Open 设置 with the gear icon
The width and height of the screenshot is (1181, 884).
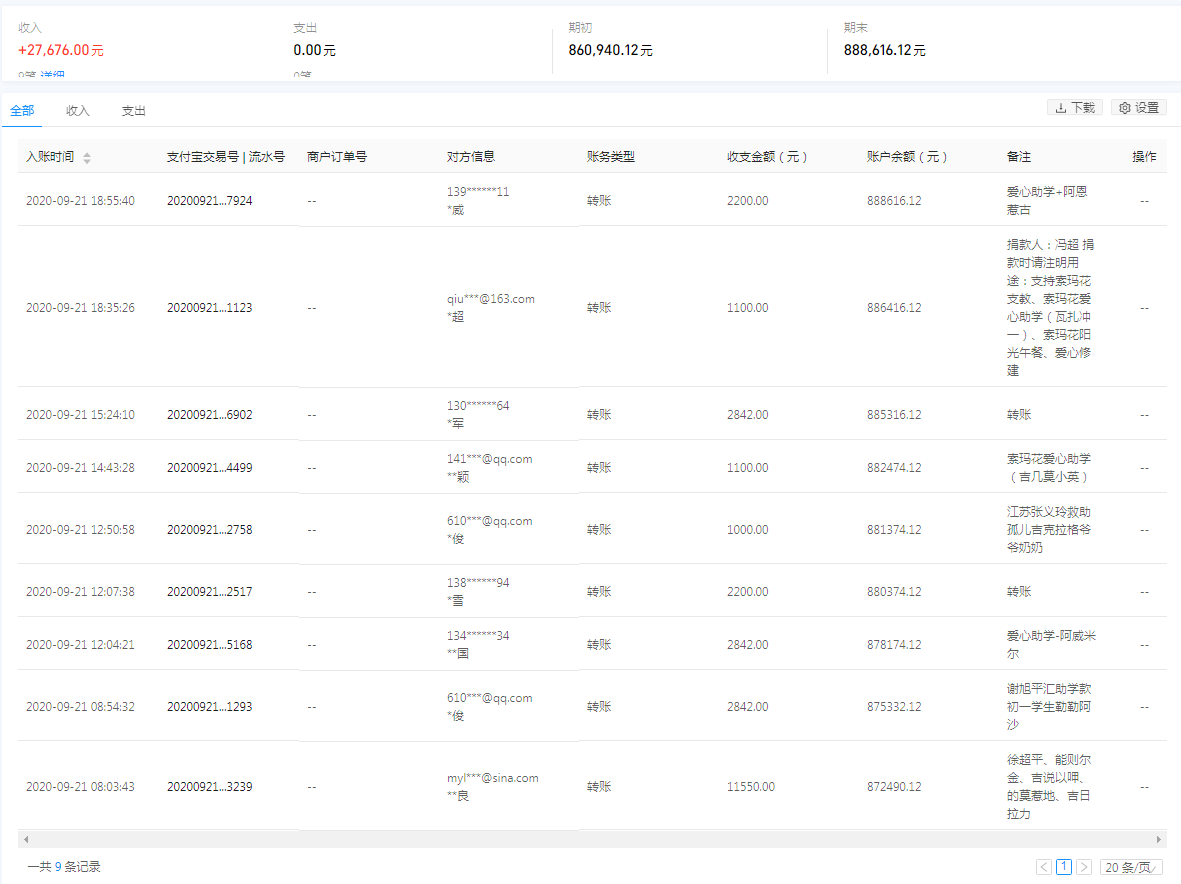[x=1138, y=108]
